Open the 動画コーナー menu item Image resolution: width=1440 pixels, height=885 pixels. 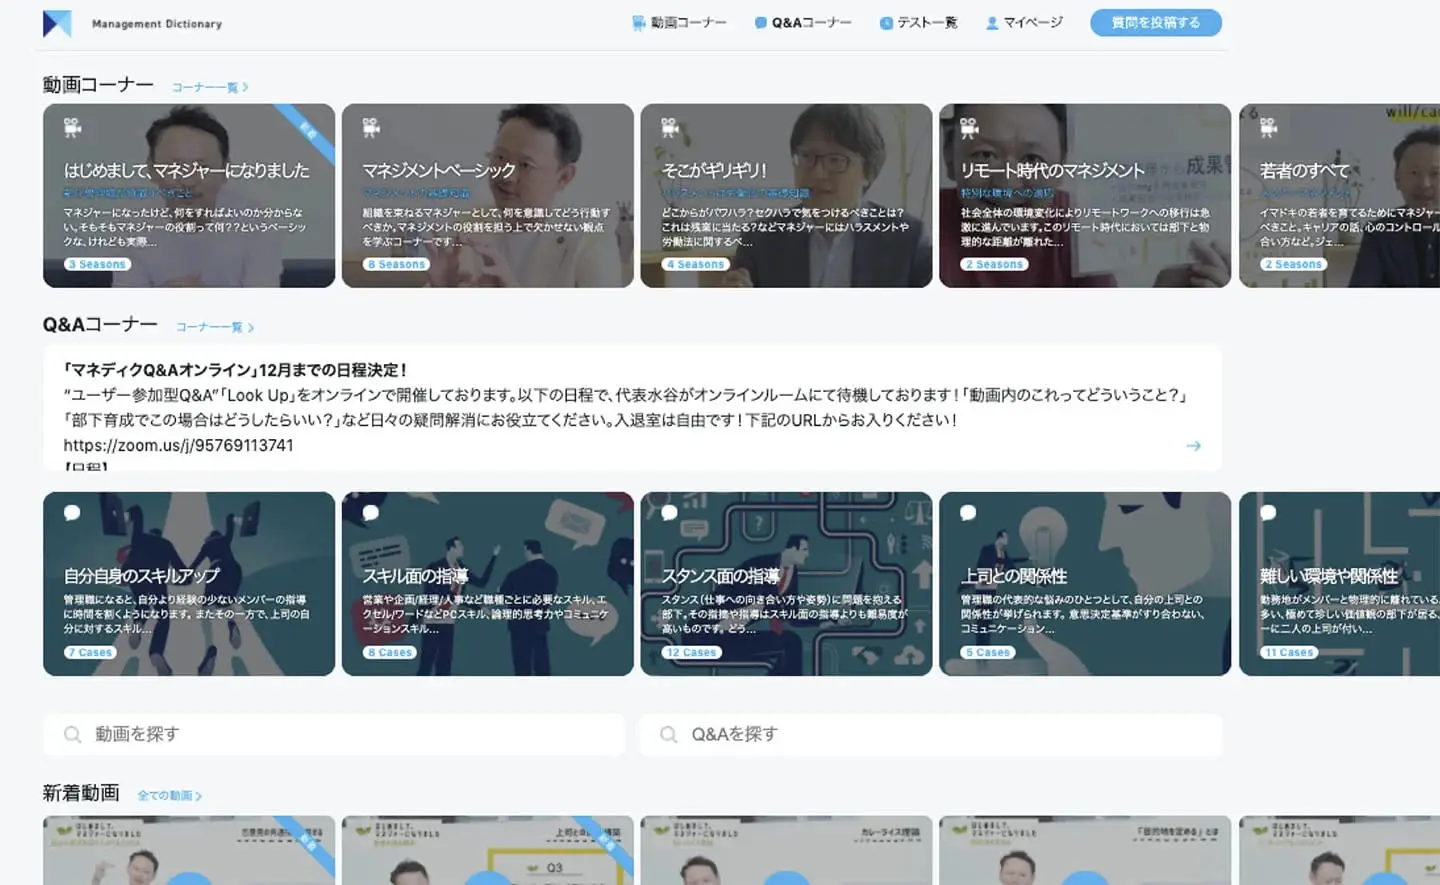pyautogui.click(x=679, y=23)
